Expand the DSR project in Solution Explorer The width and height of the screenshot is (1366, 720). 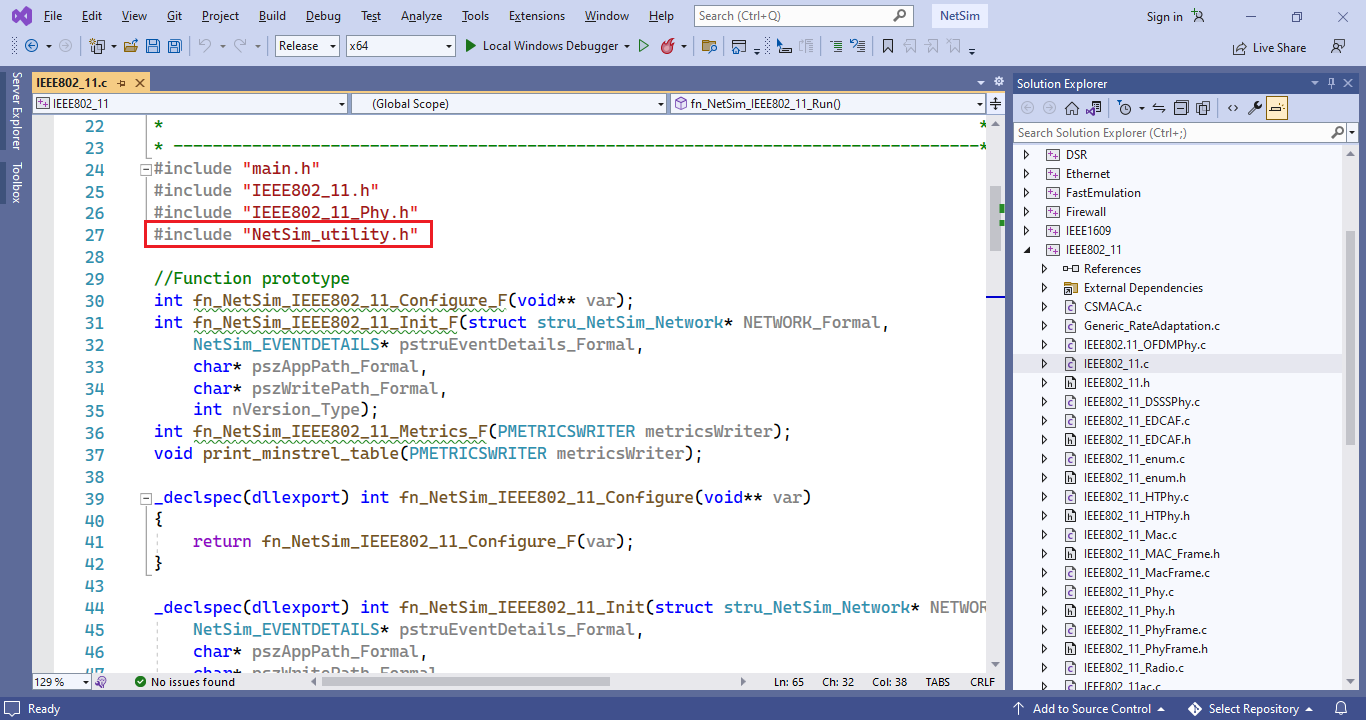click(x=1026, y=155)
